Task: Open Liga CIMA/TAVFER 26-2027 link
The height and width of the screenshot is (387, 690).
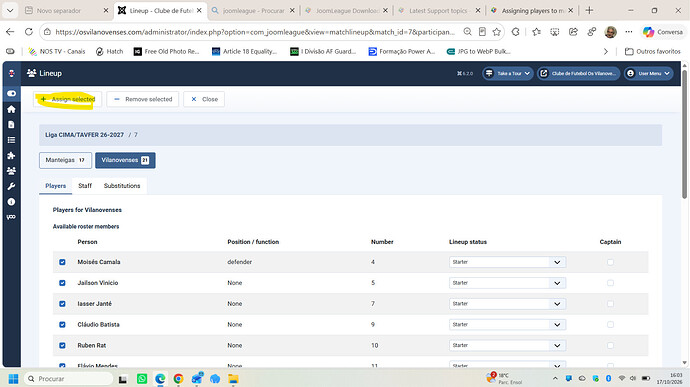Action: pos(84,135)
